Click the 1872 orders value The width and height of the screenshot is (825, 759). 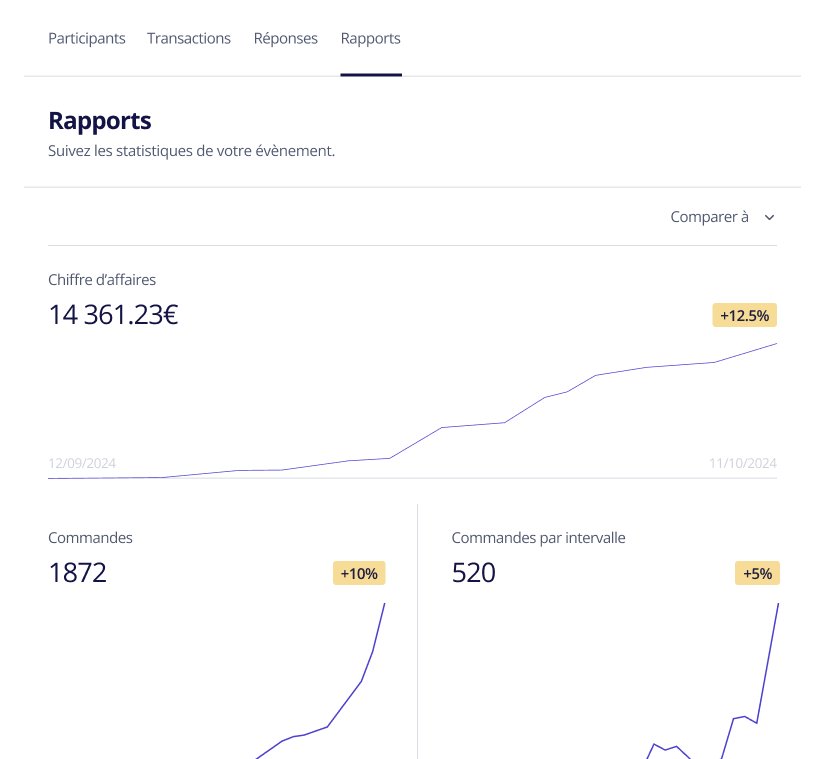[77, 572]
